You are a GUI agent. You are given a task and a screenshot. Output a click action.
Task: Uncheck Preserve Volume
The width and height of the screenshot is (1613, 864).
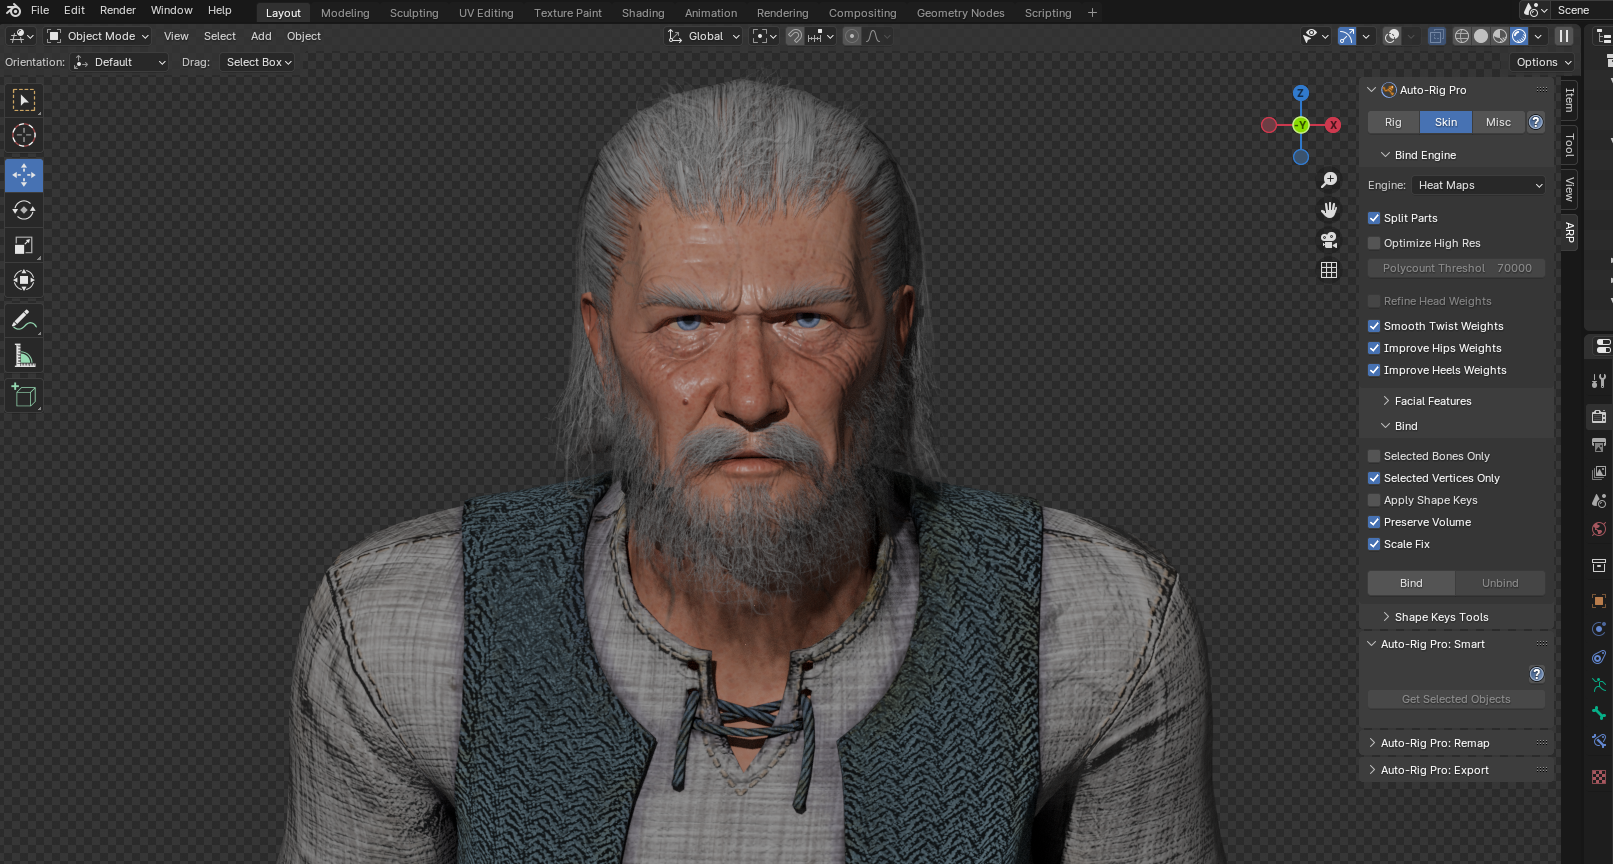[1374, 522]
